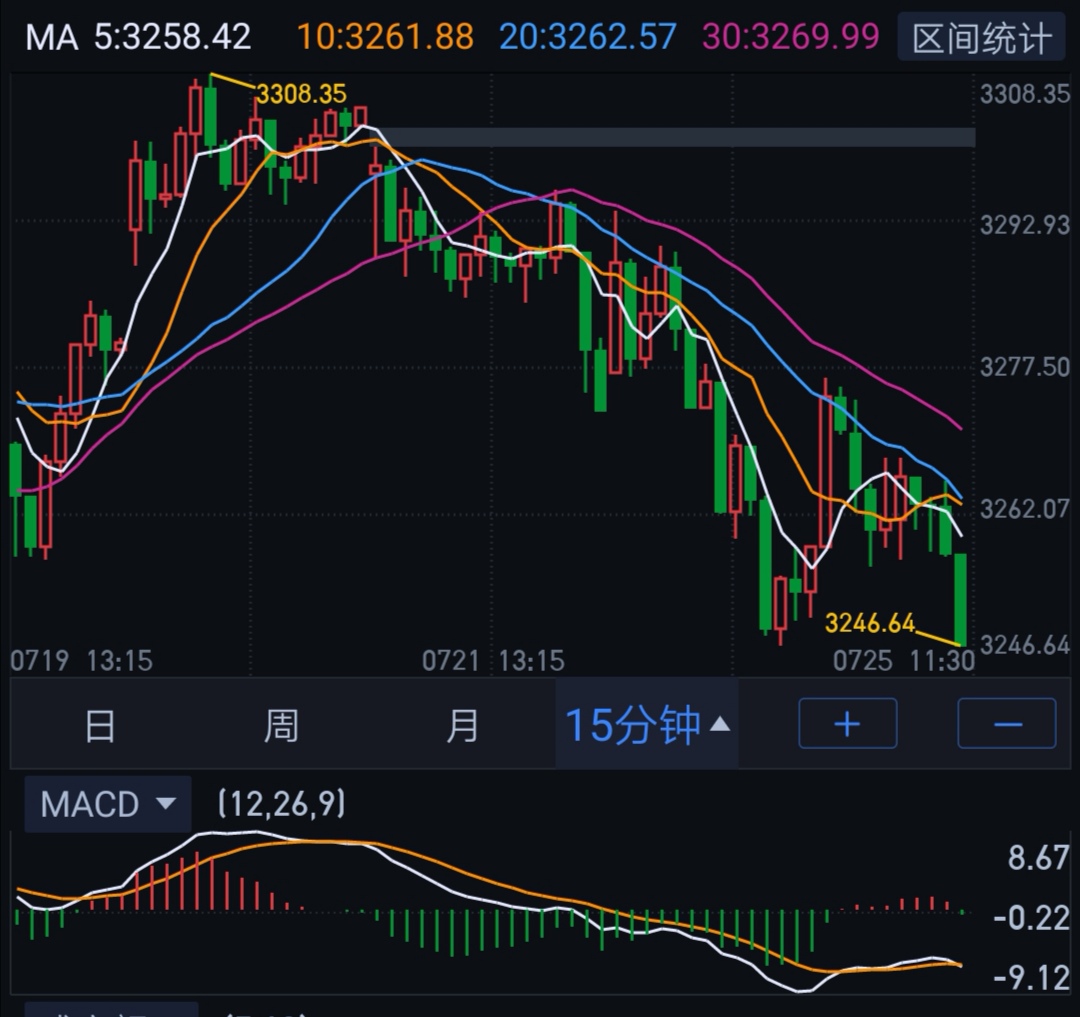Select the 月 monthly period tab
The height and width of the screenshot is (1017, 1080).
462,726
